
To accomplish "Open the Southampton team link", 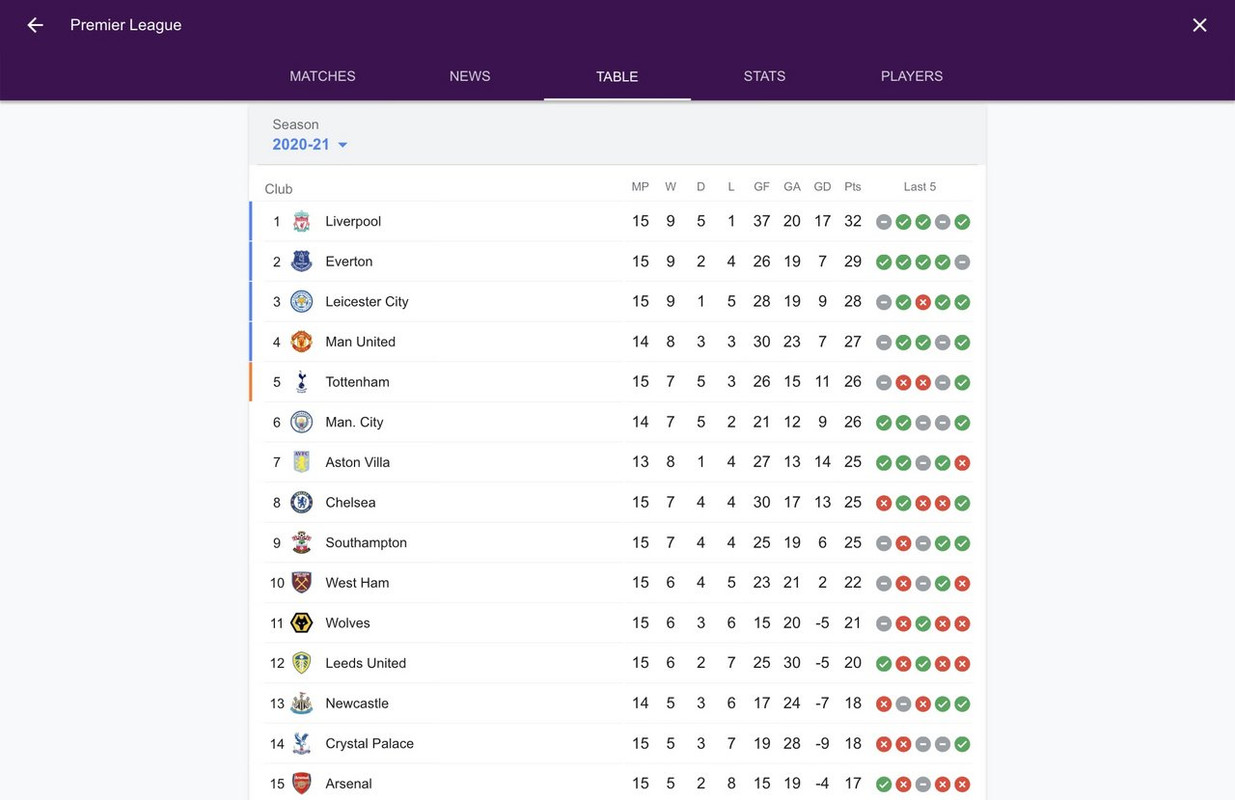I will click(x=365, y=543).
